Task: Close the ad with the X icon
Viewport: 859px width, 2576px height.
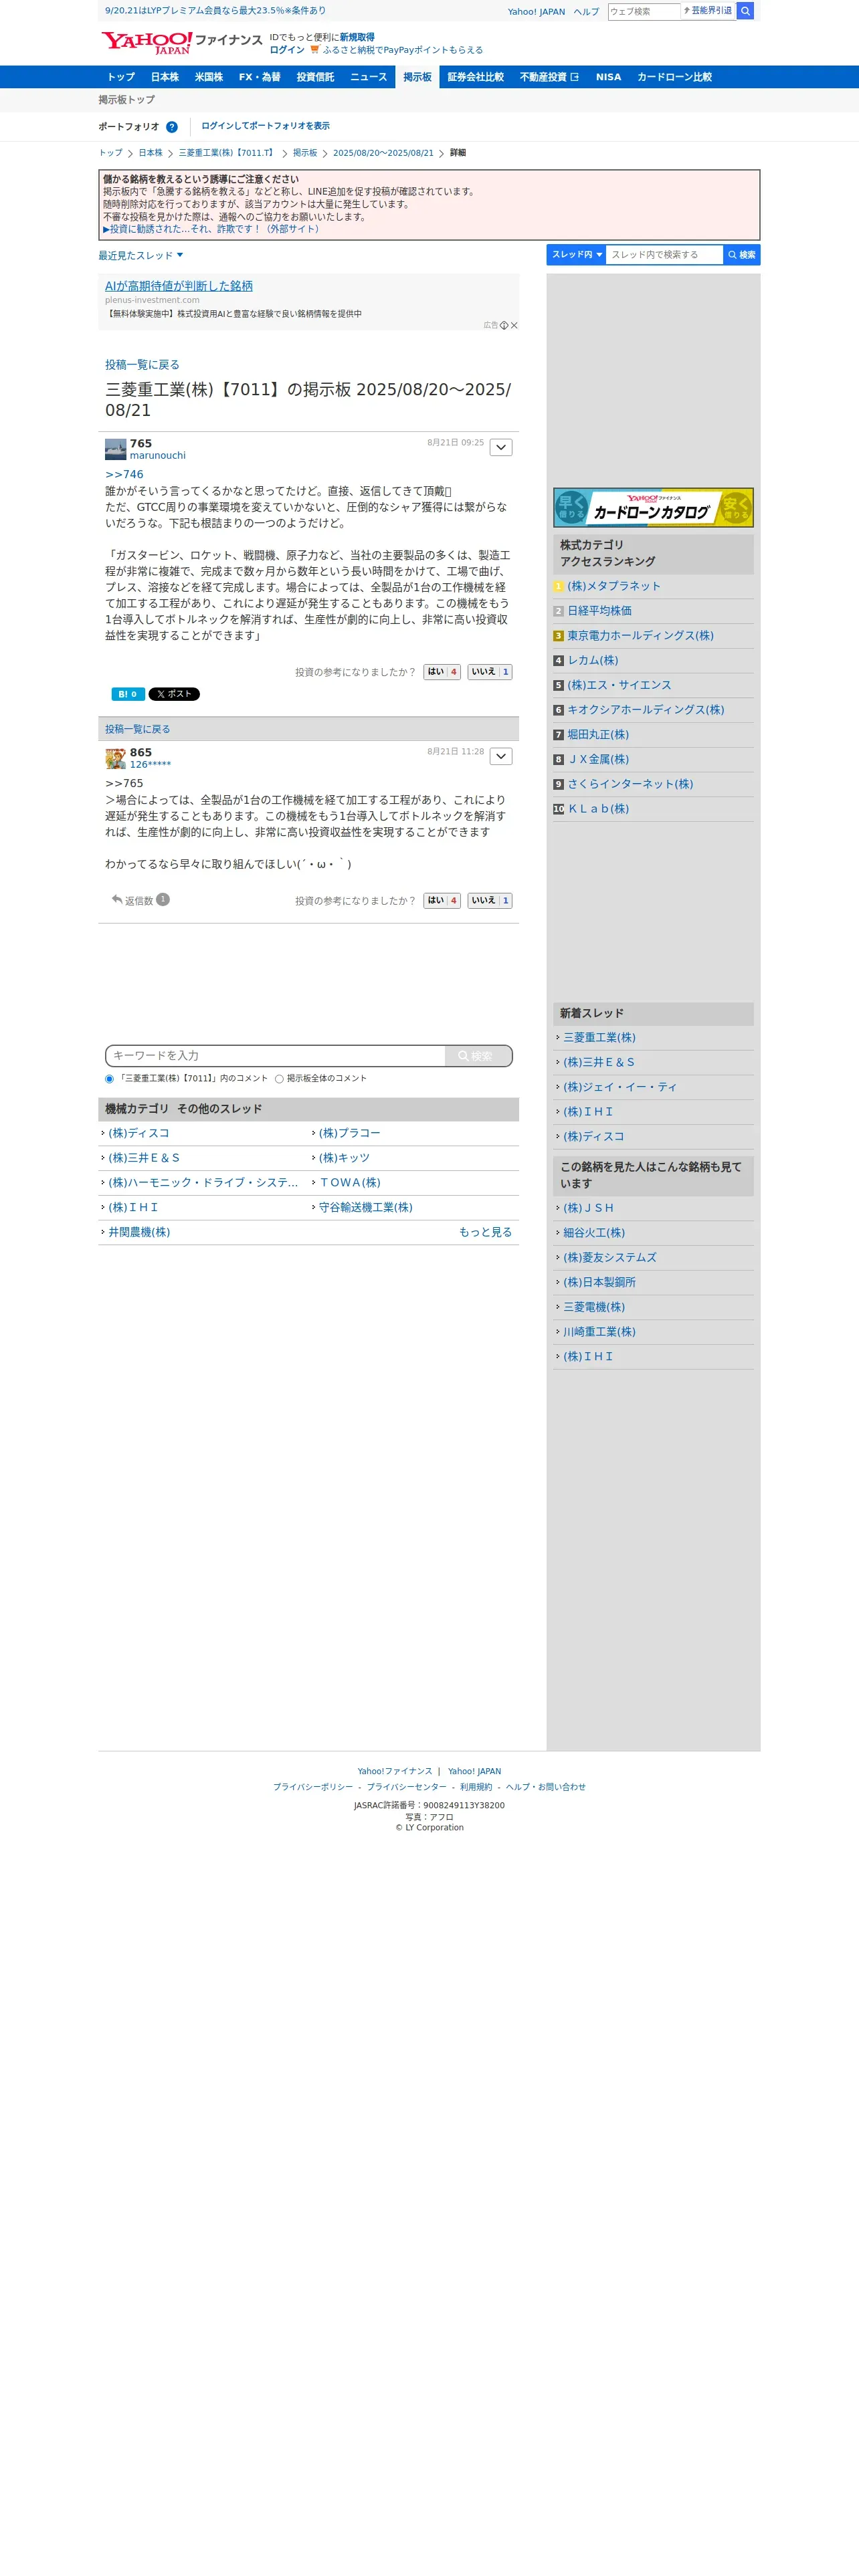Action: pos(514,325)
